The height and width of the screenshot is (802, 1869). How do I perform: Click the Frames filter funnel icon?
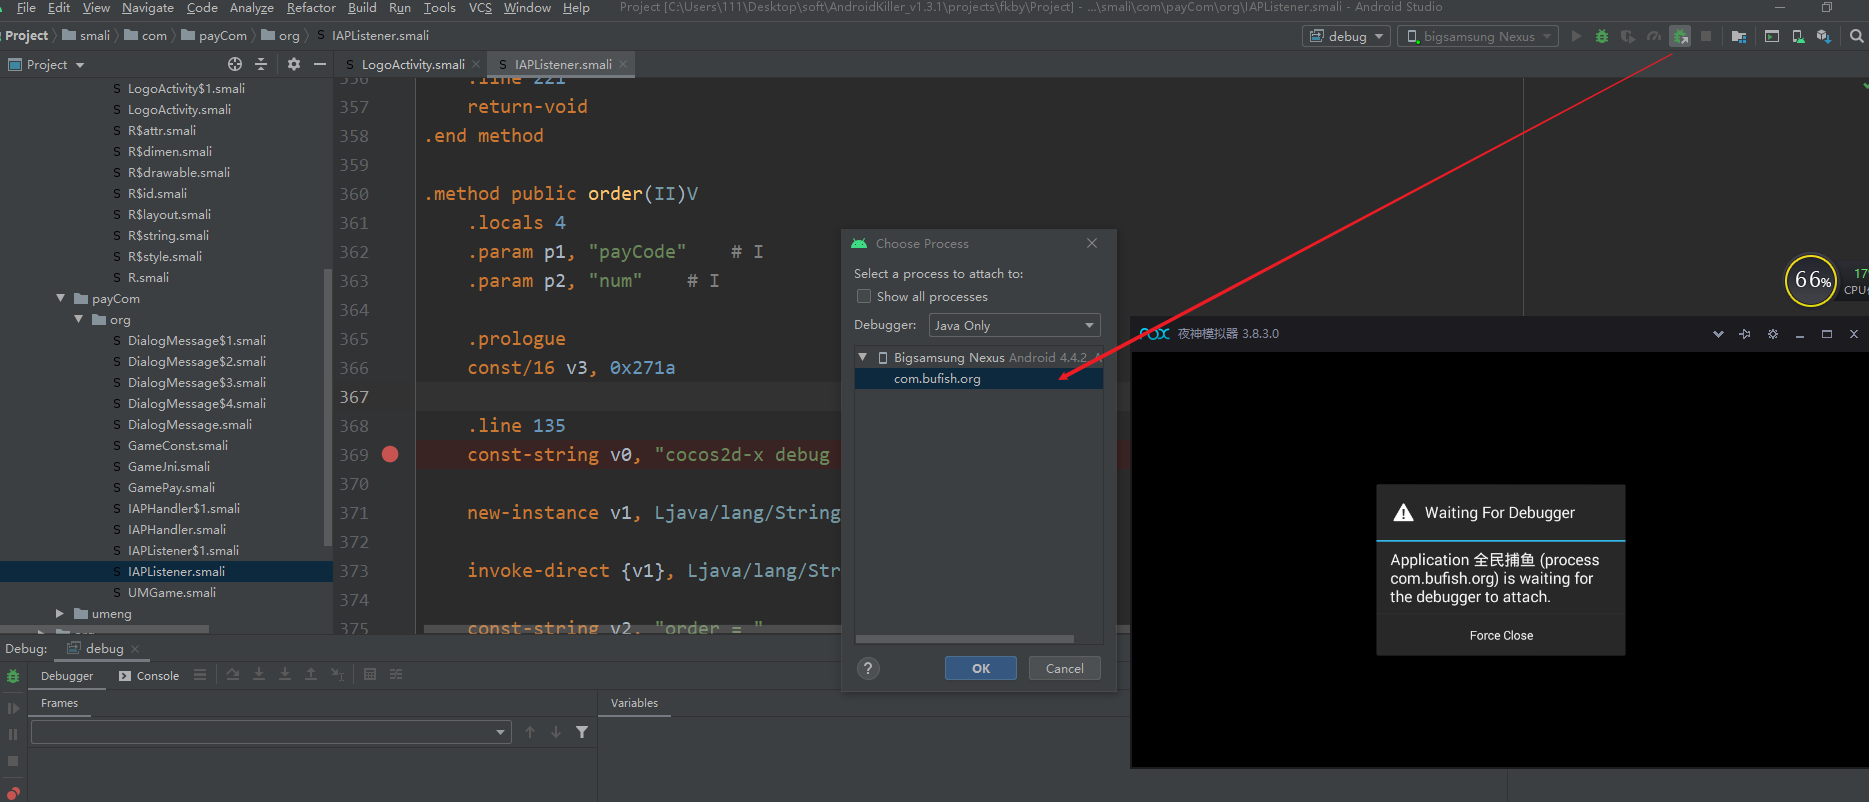pos(582,732)
